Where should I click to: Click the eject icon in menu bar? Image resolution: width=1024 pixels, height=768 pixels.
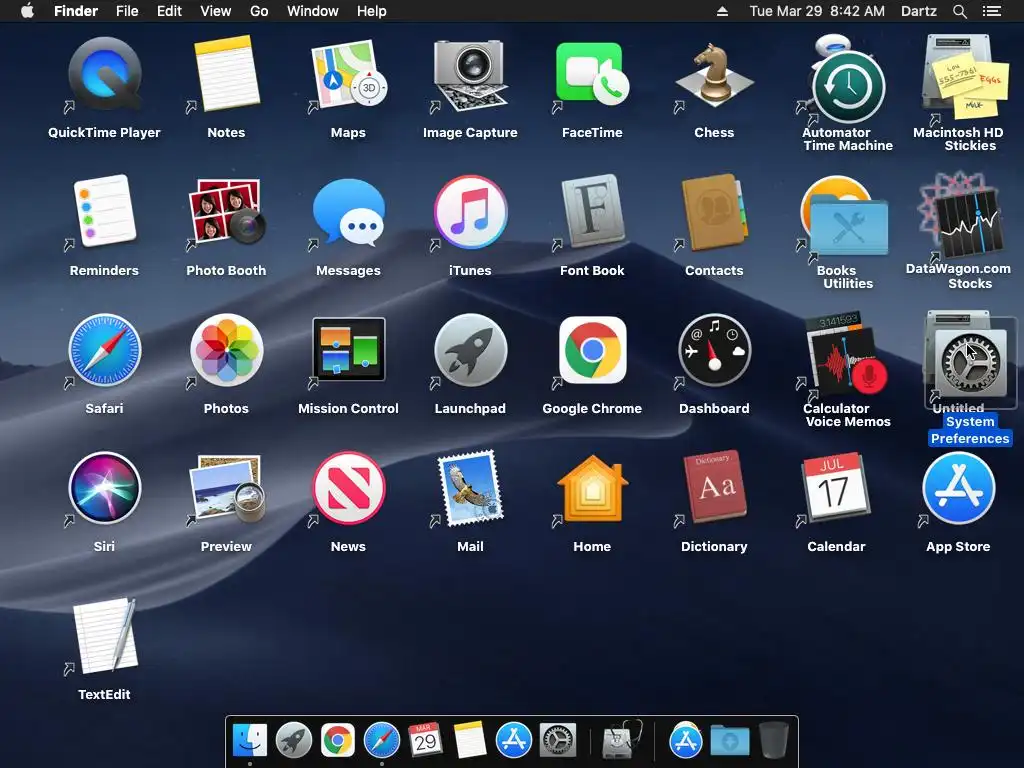(x=722, y=11)
